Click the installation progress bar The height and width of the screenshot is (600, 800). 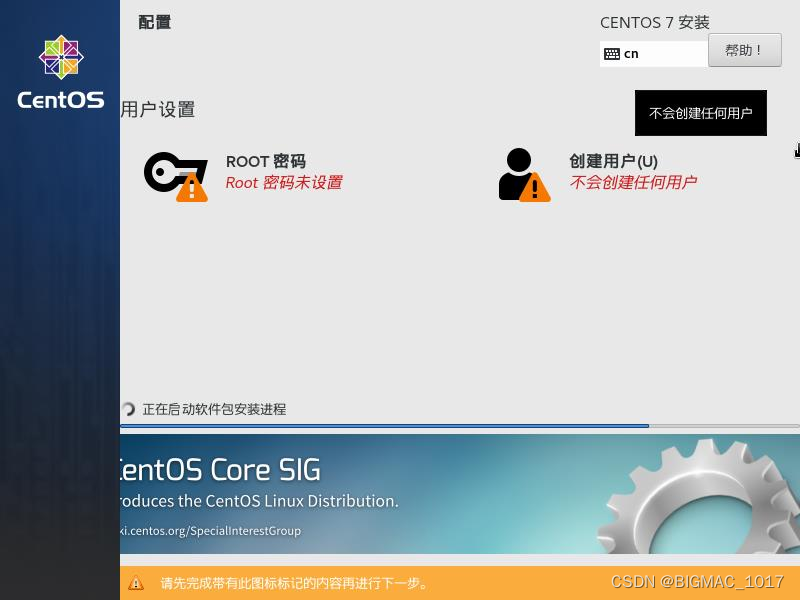[x=460, y=426]
